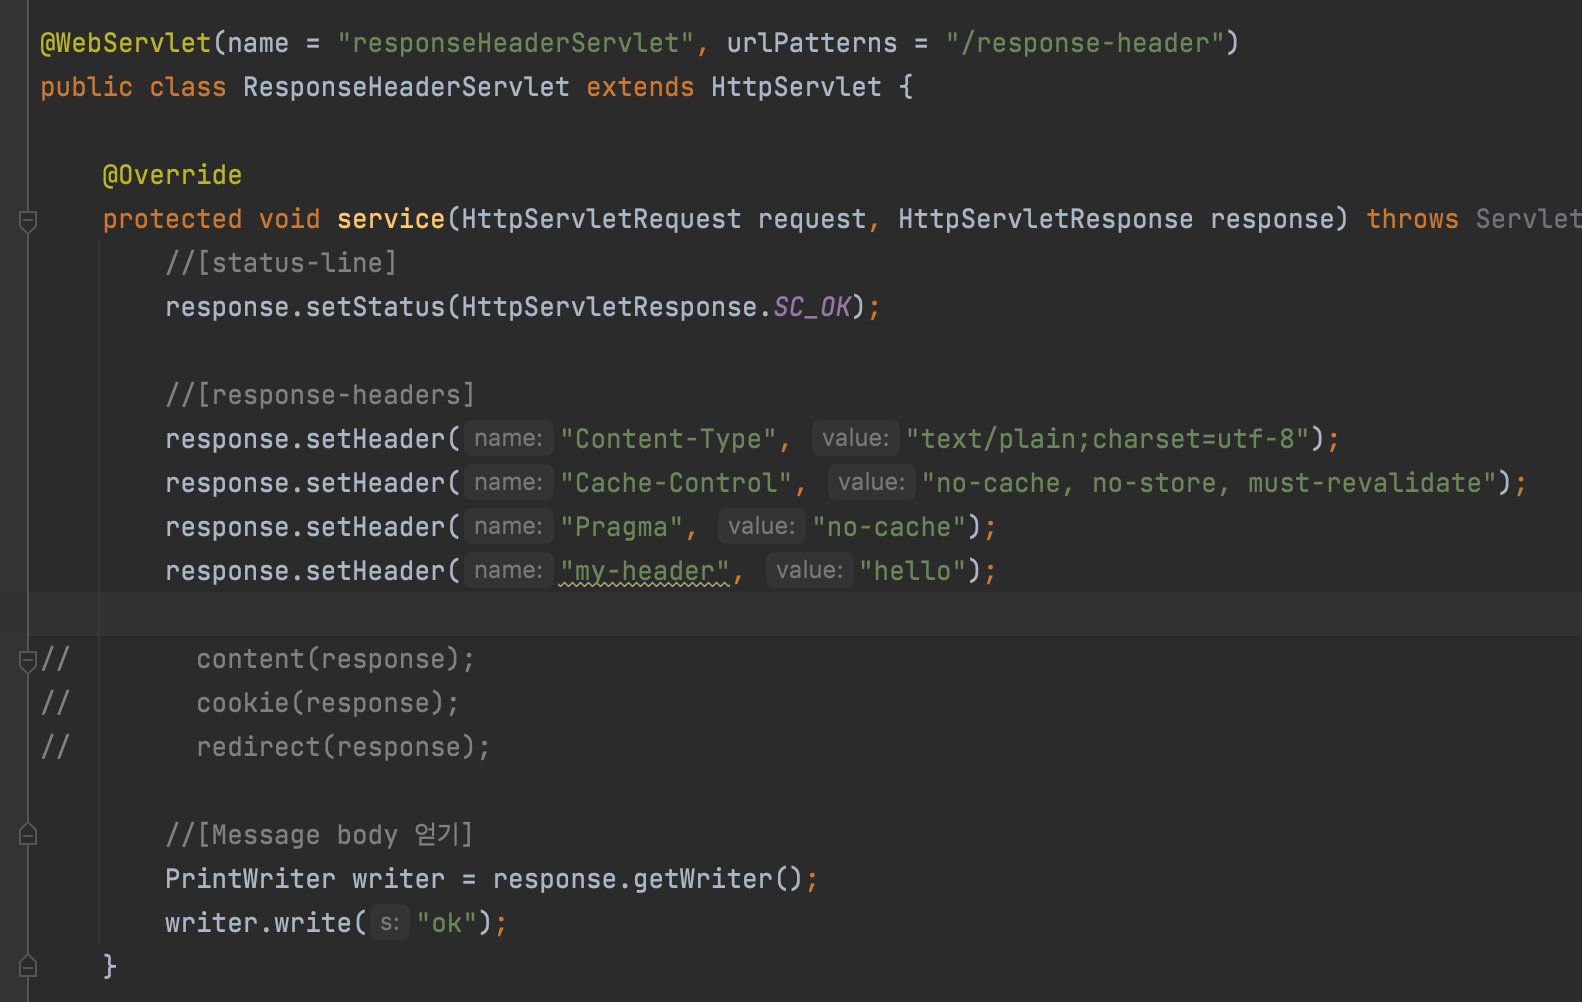Click the "/response-header" URL string
This screenshot has height=1002, width=1582.
tap(1085, 43)
